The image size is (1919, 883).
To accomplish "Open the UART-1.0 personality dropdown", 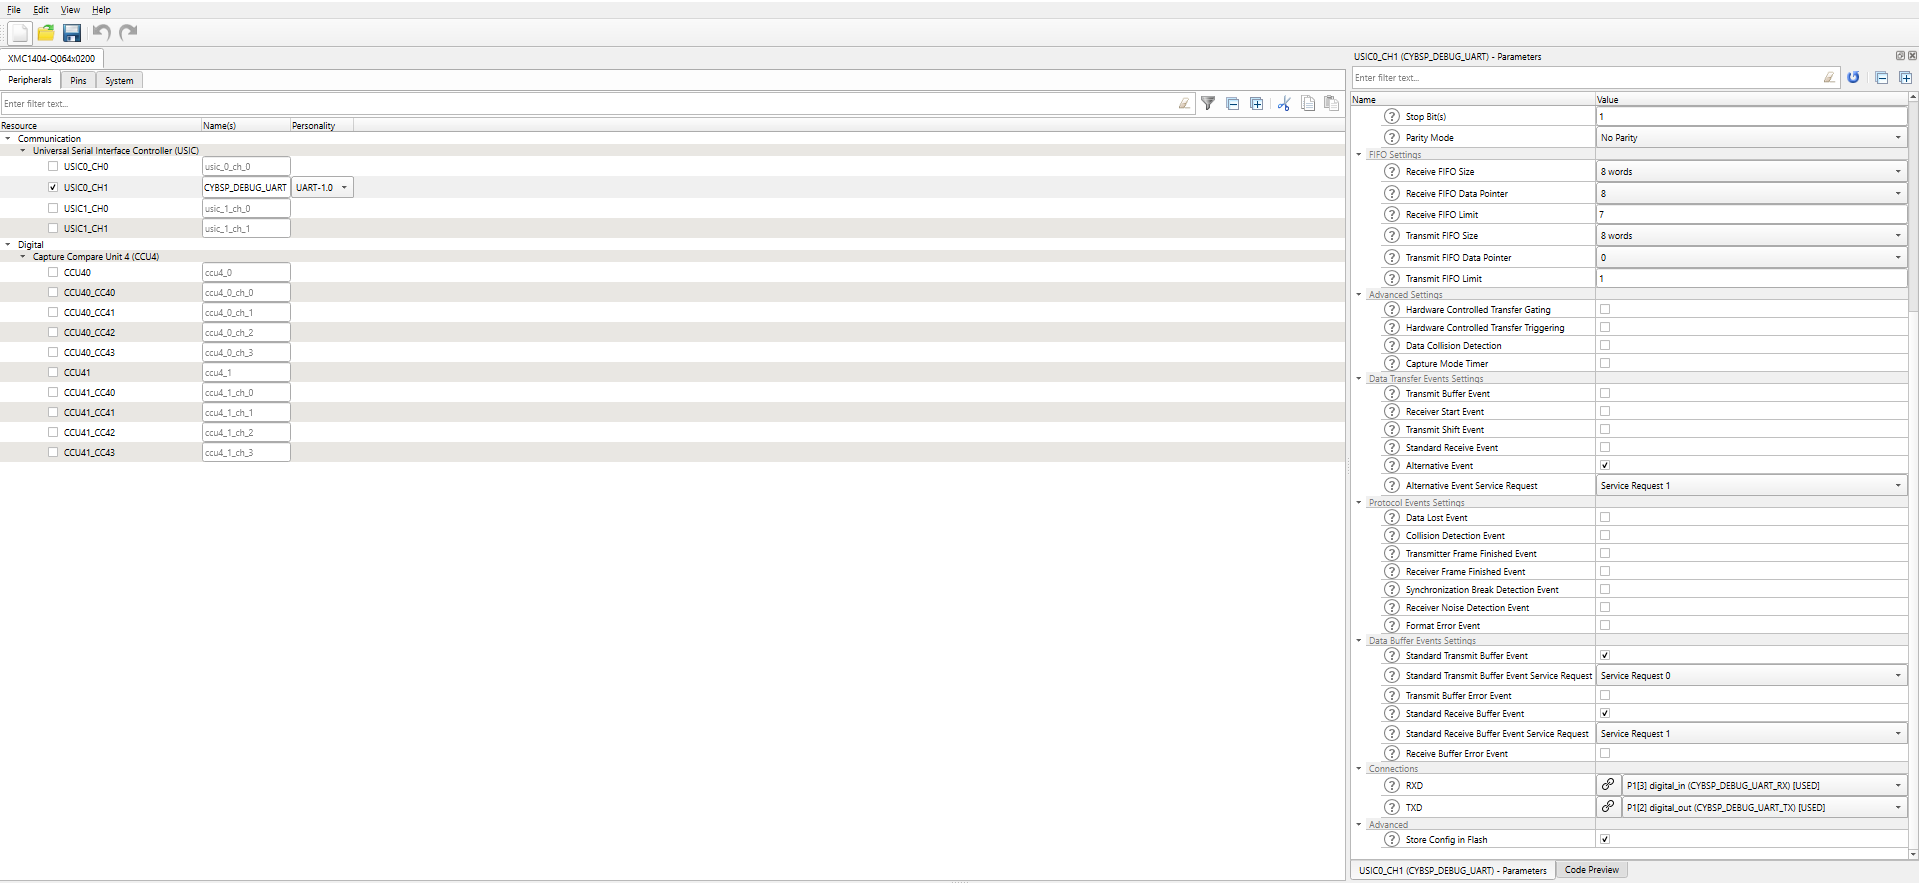I will [323, 187].
